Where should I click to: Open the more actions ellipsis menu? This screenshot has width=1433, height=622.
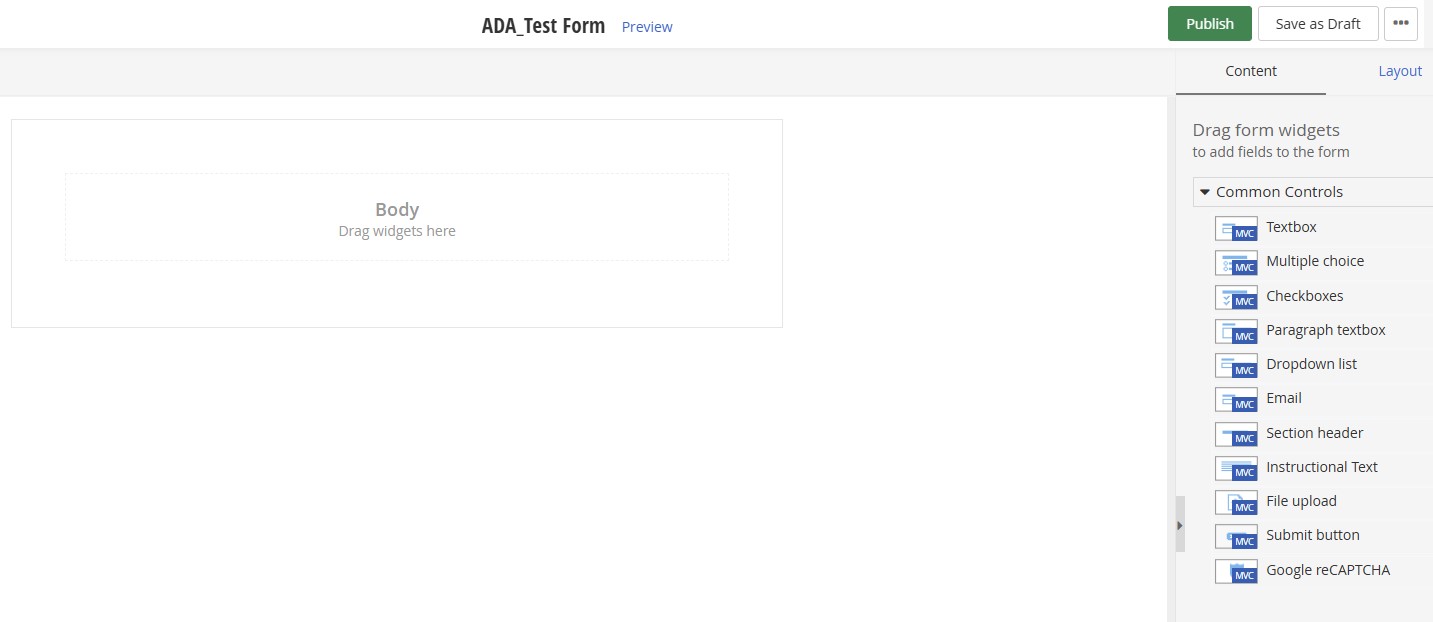tap(1400, 24)
